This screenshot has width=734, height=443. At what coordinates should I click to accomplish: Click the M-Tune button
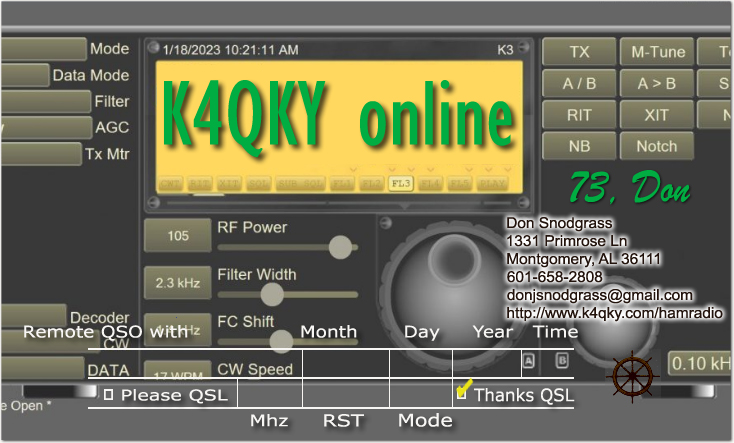coord(657,52)
